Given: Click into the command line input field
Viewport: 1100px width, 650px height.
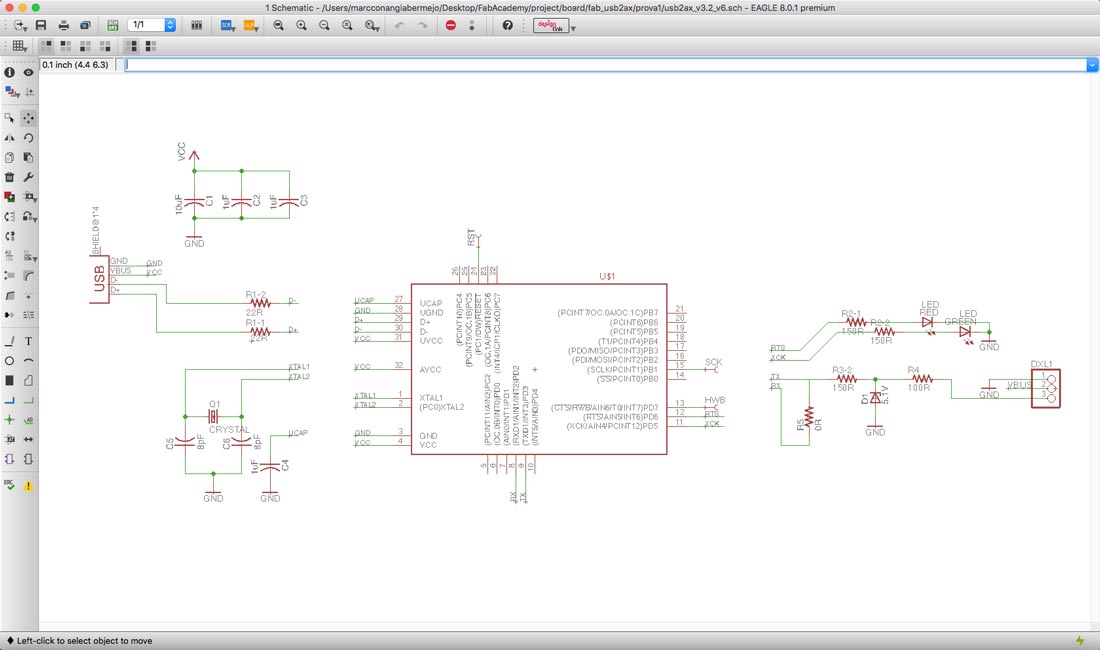Looking at the screenshot, I should (x=605, y=65).
